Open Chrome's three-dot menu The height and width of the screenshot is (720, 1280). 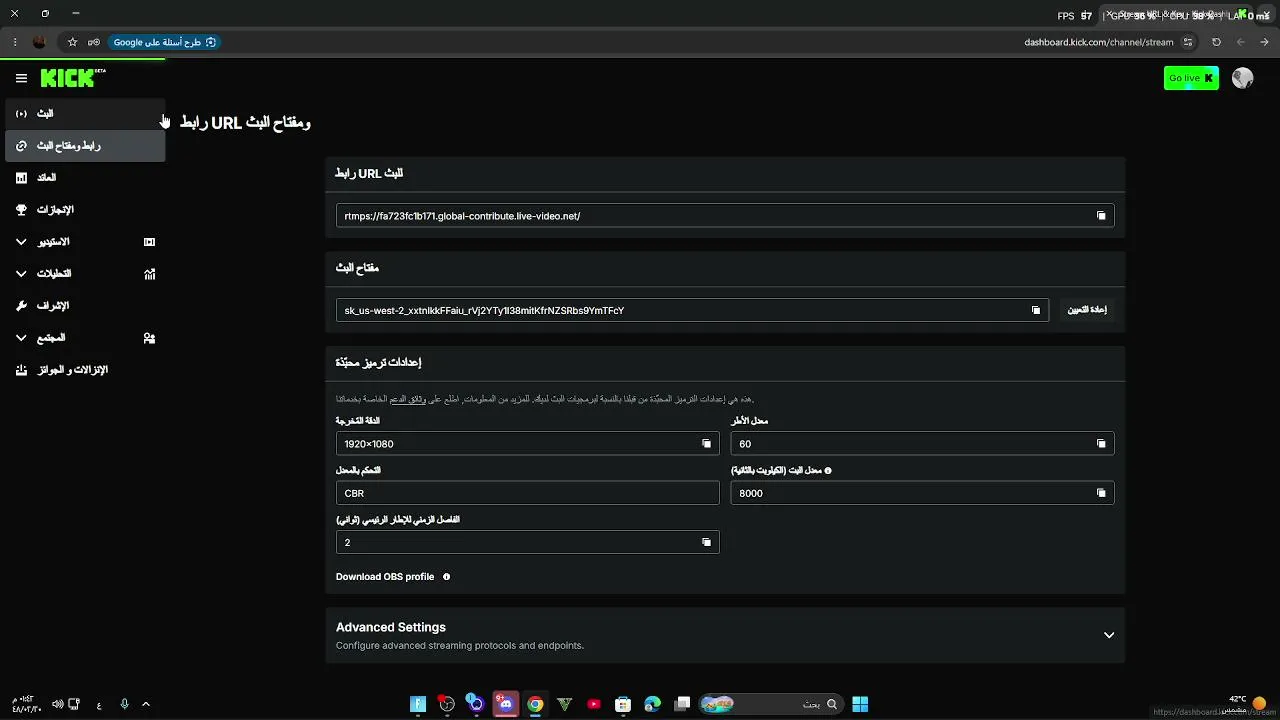pyautogui.click(x=15, y=42)
